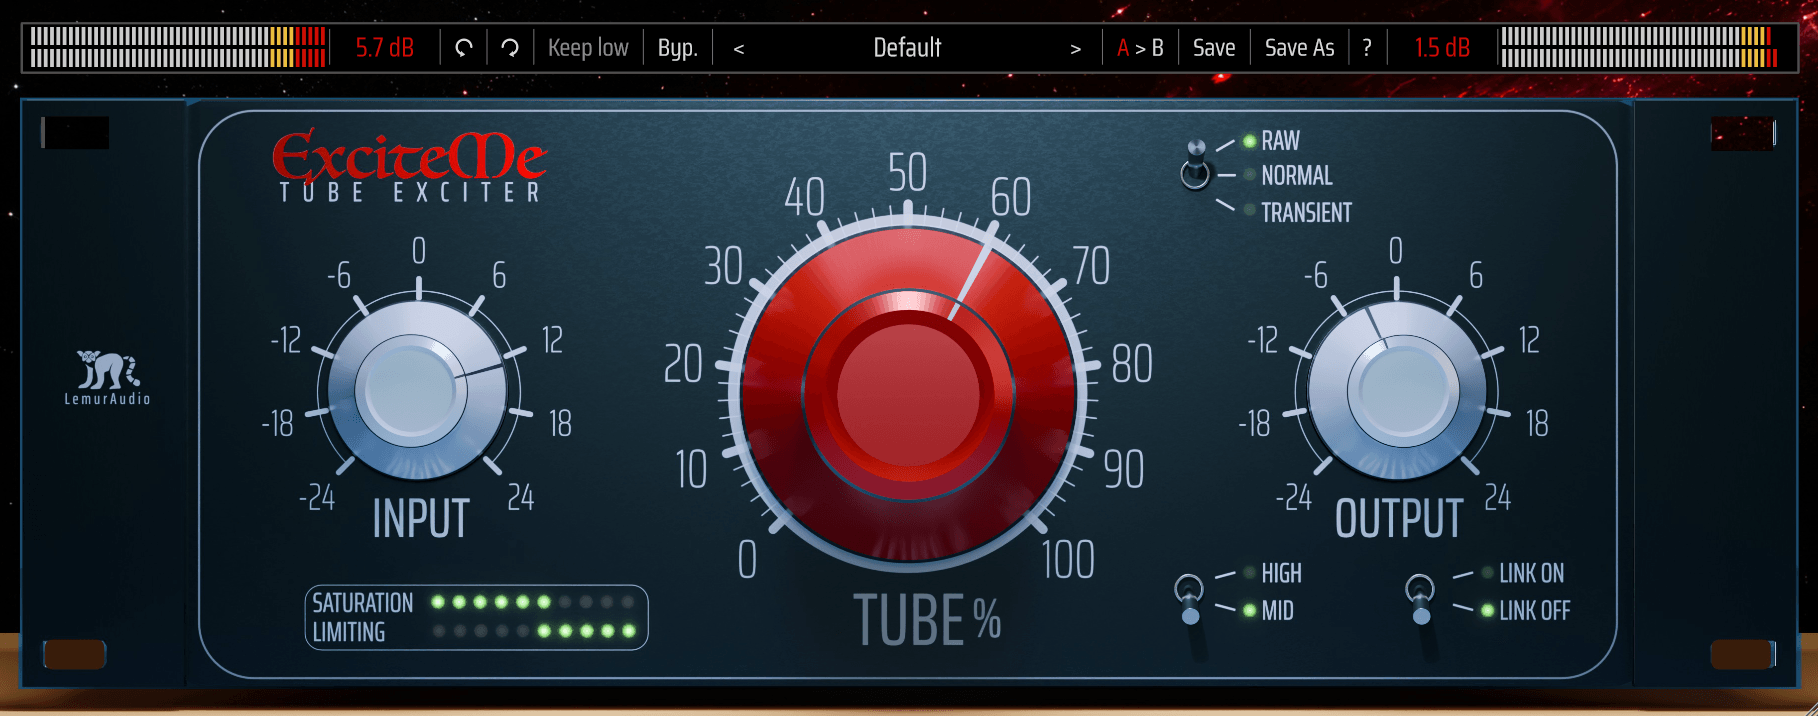Image resolution: width=1818 pixels, height=716 pixels.
Task: Click the OUTPUT gain knob
Action: click(x=1396, y=390)
